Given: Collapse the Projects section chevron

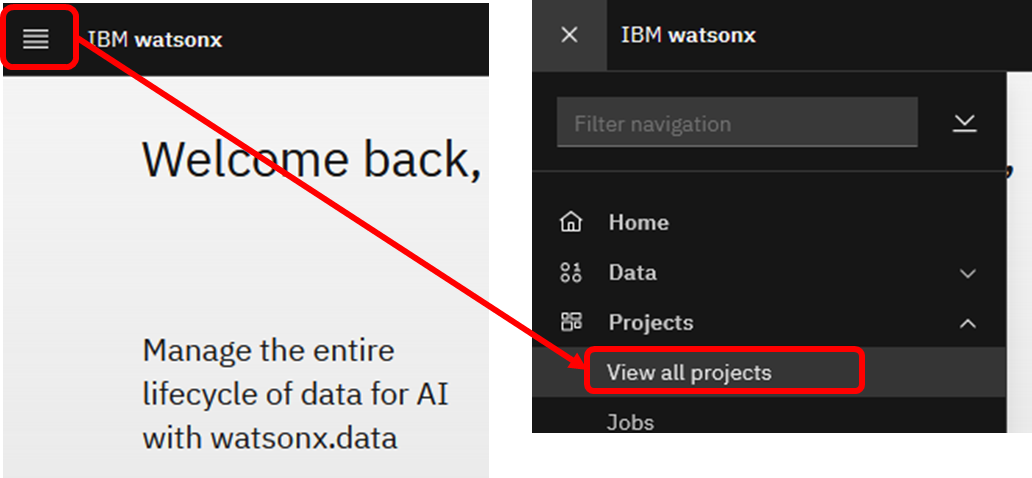Looking at the screenshot, I should pyautogui.click(x=967, y=323).
